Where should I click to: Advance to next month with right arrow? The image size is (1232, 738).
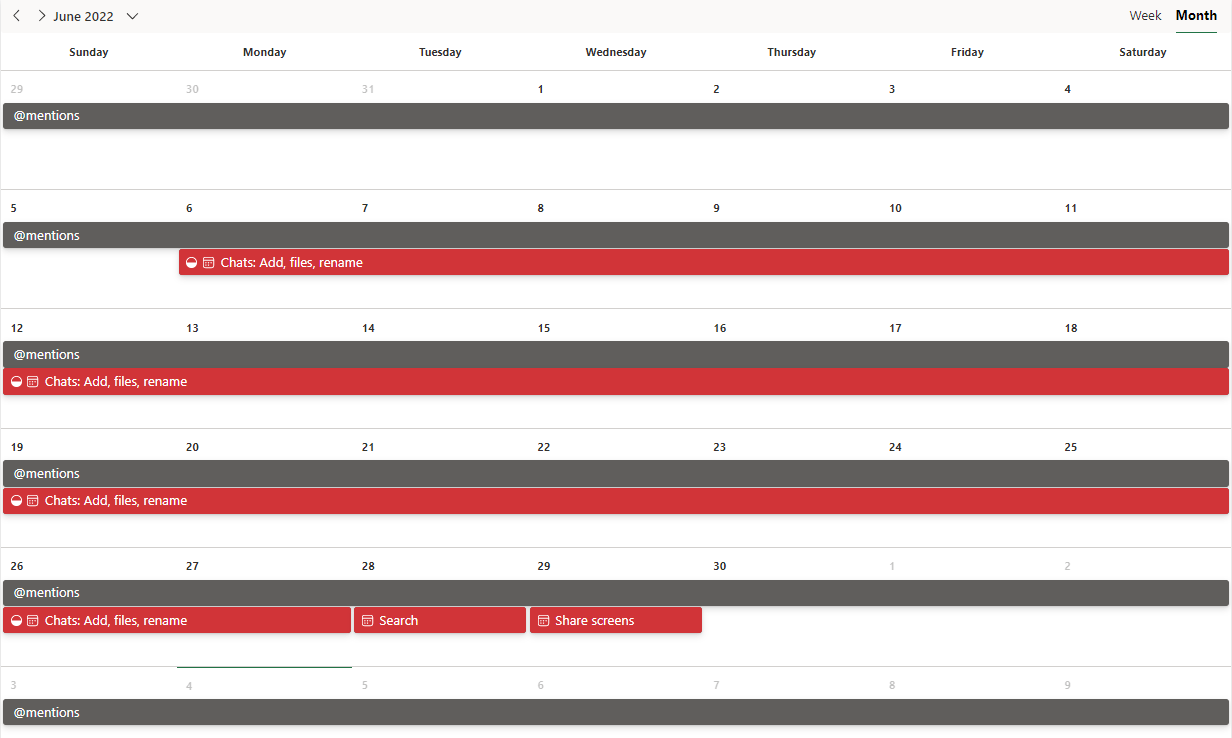(41, 16)
